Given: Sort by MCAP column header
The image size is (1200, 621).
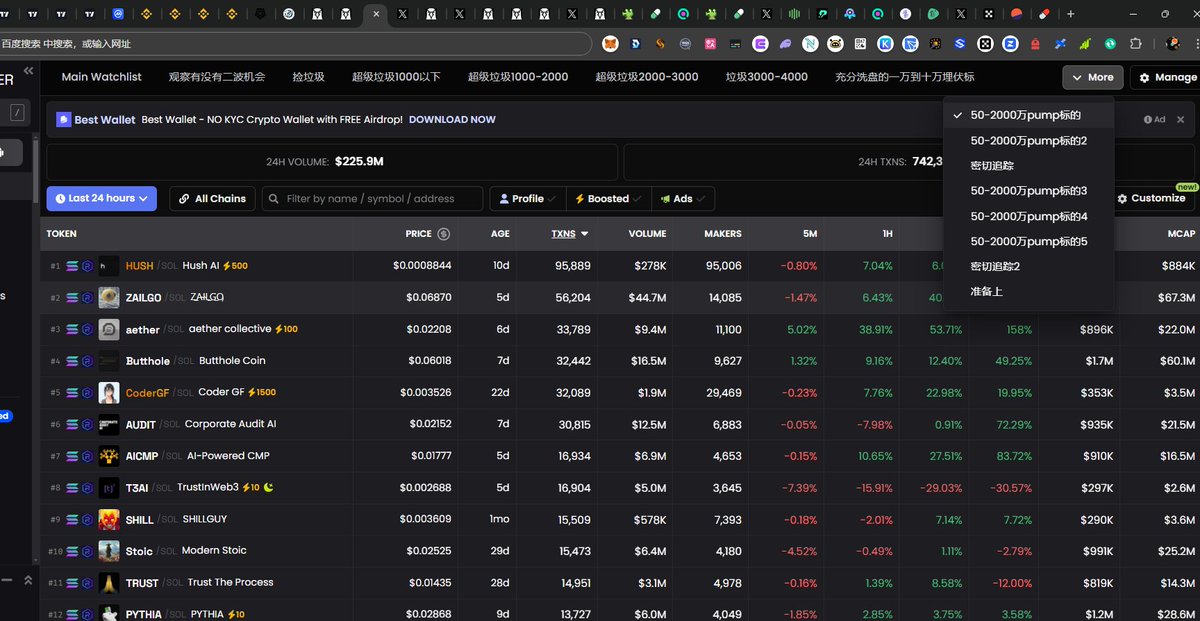Looking at the screenshot, I should pos(1181,234).
